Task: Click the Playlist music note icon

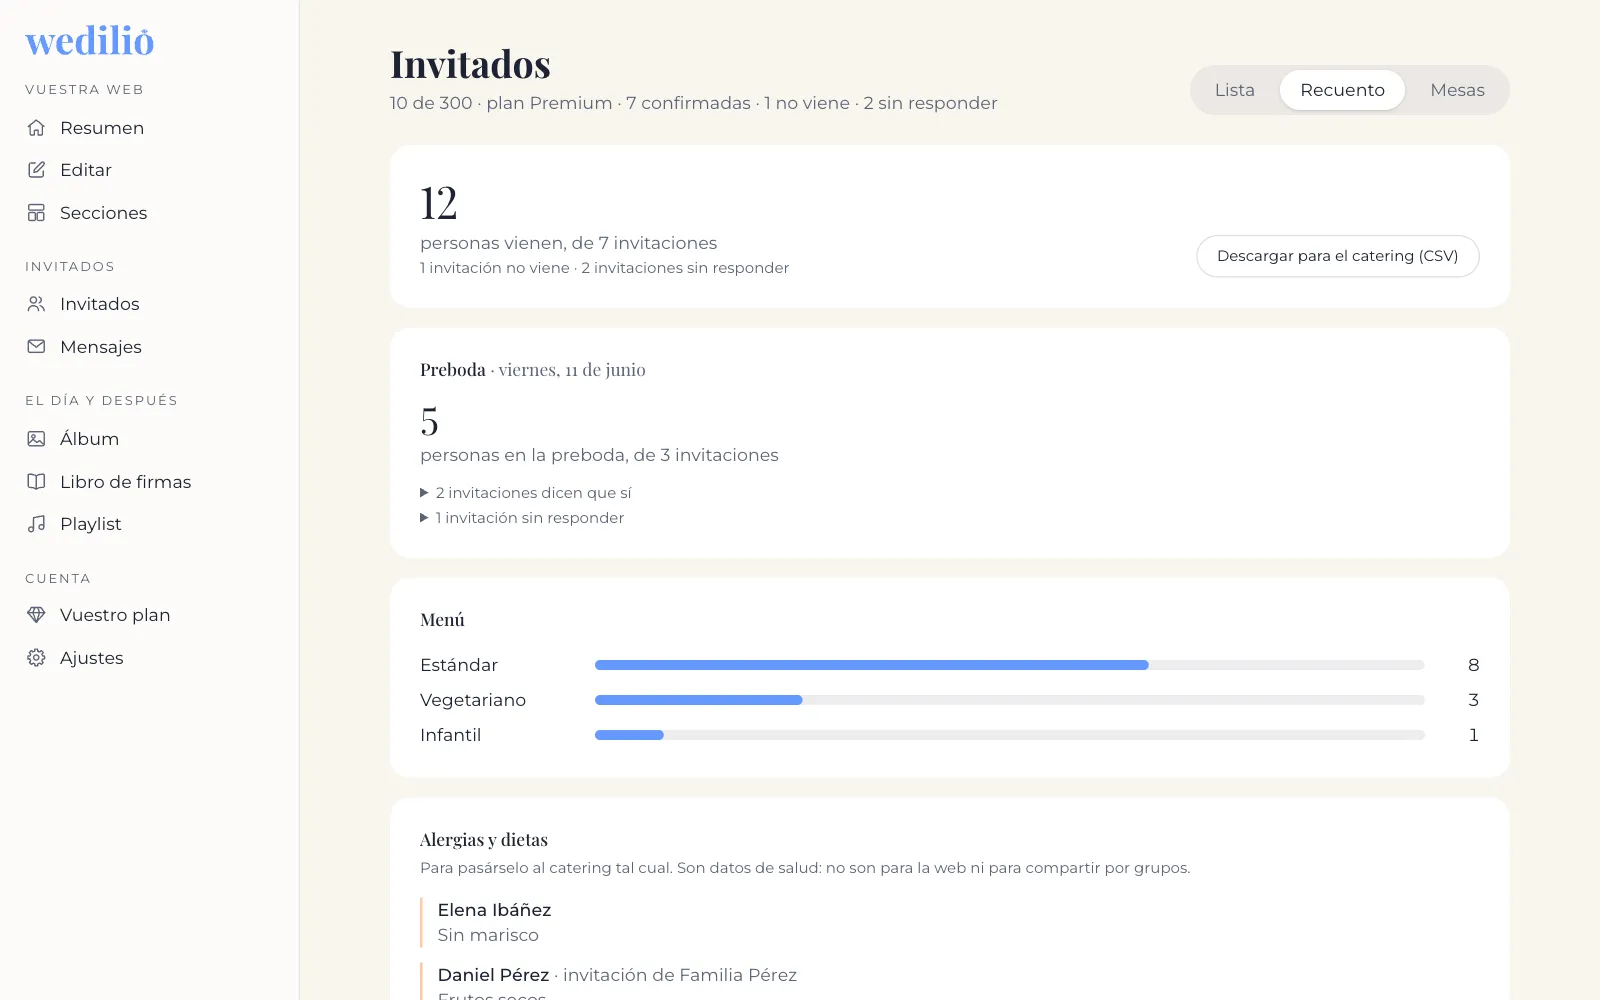Action: pyautogui.click(x=36, y=524)
